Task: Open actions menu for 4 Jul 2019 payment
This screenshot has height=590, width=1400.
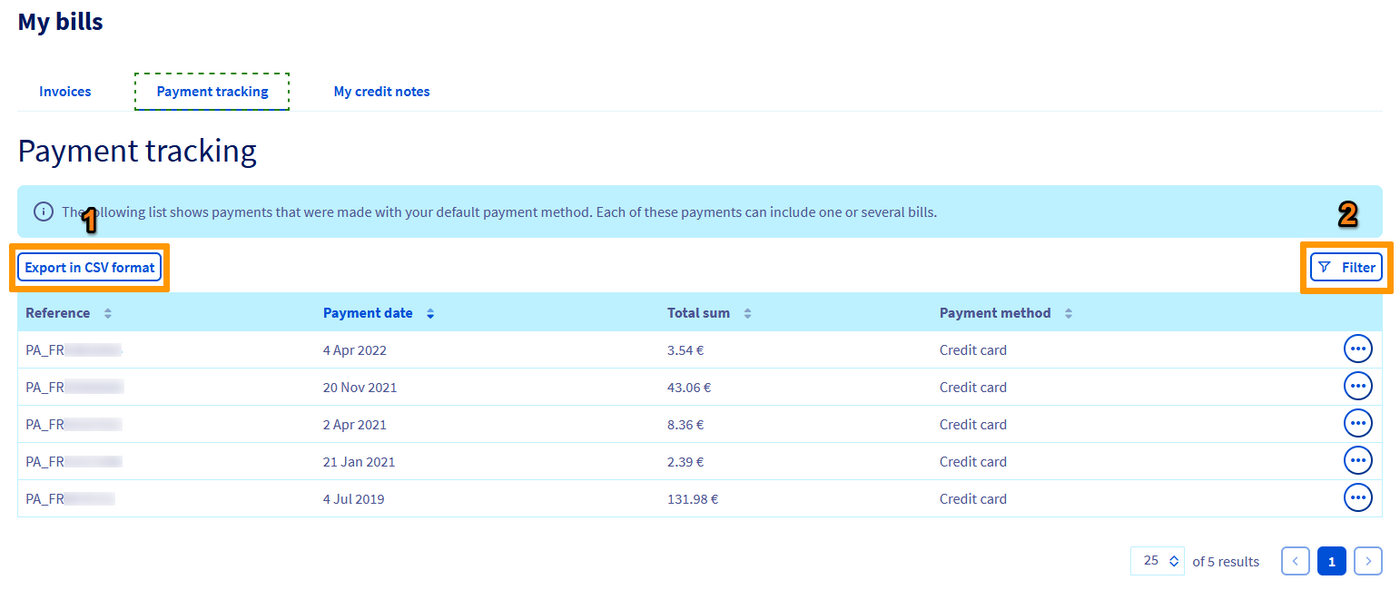Action: pyautogui.click(x=1357, y=497)
